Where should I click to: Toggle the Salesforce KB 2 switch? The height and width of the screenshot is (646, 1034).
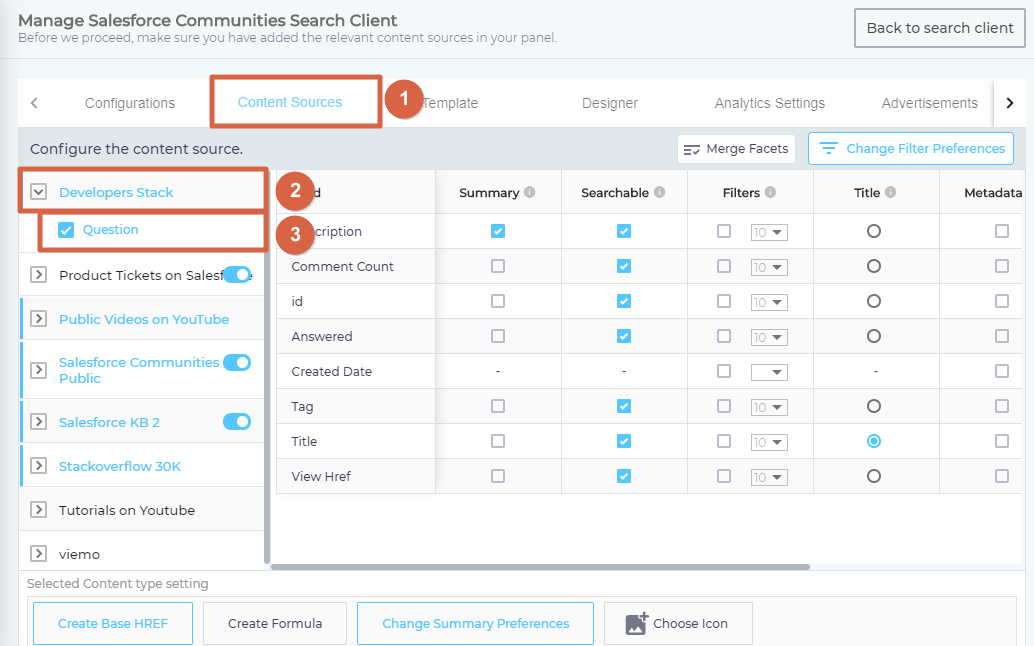click(237, 421)
